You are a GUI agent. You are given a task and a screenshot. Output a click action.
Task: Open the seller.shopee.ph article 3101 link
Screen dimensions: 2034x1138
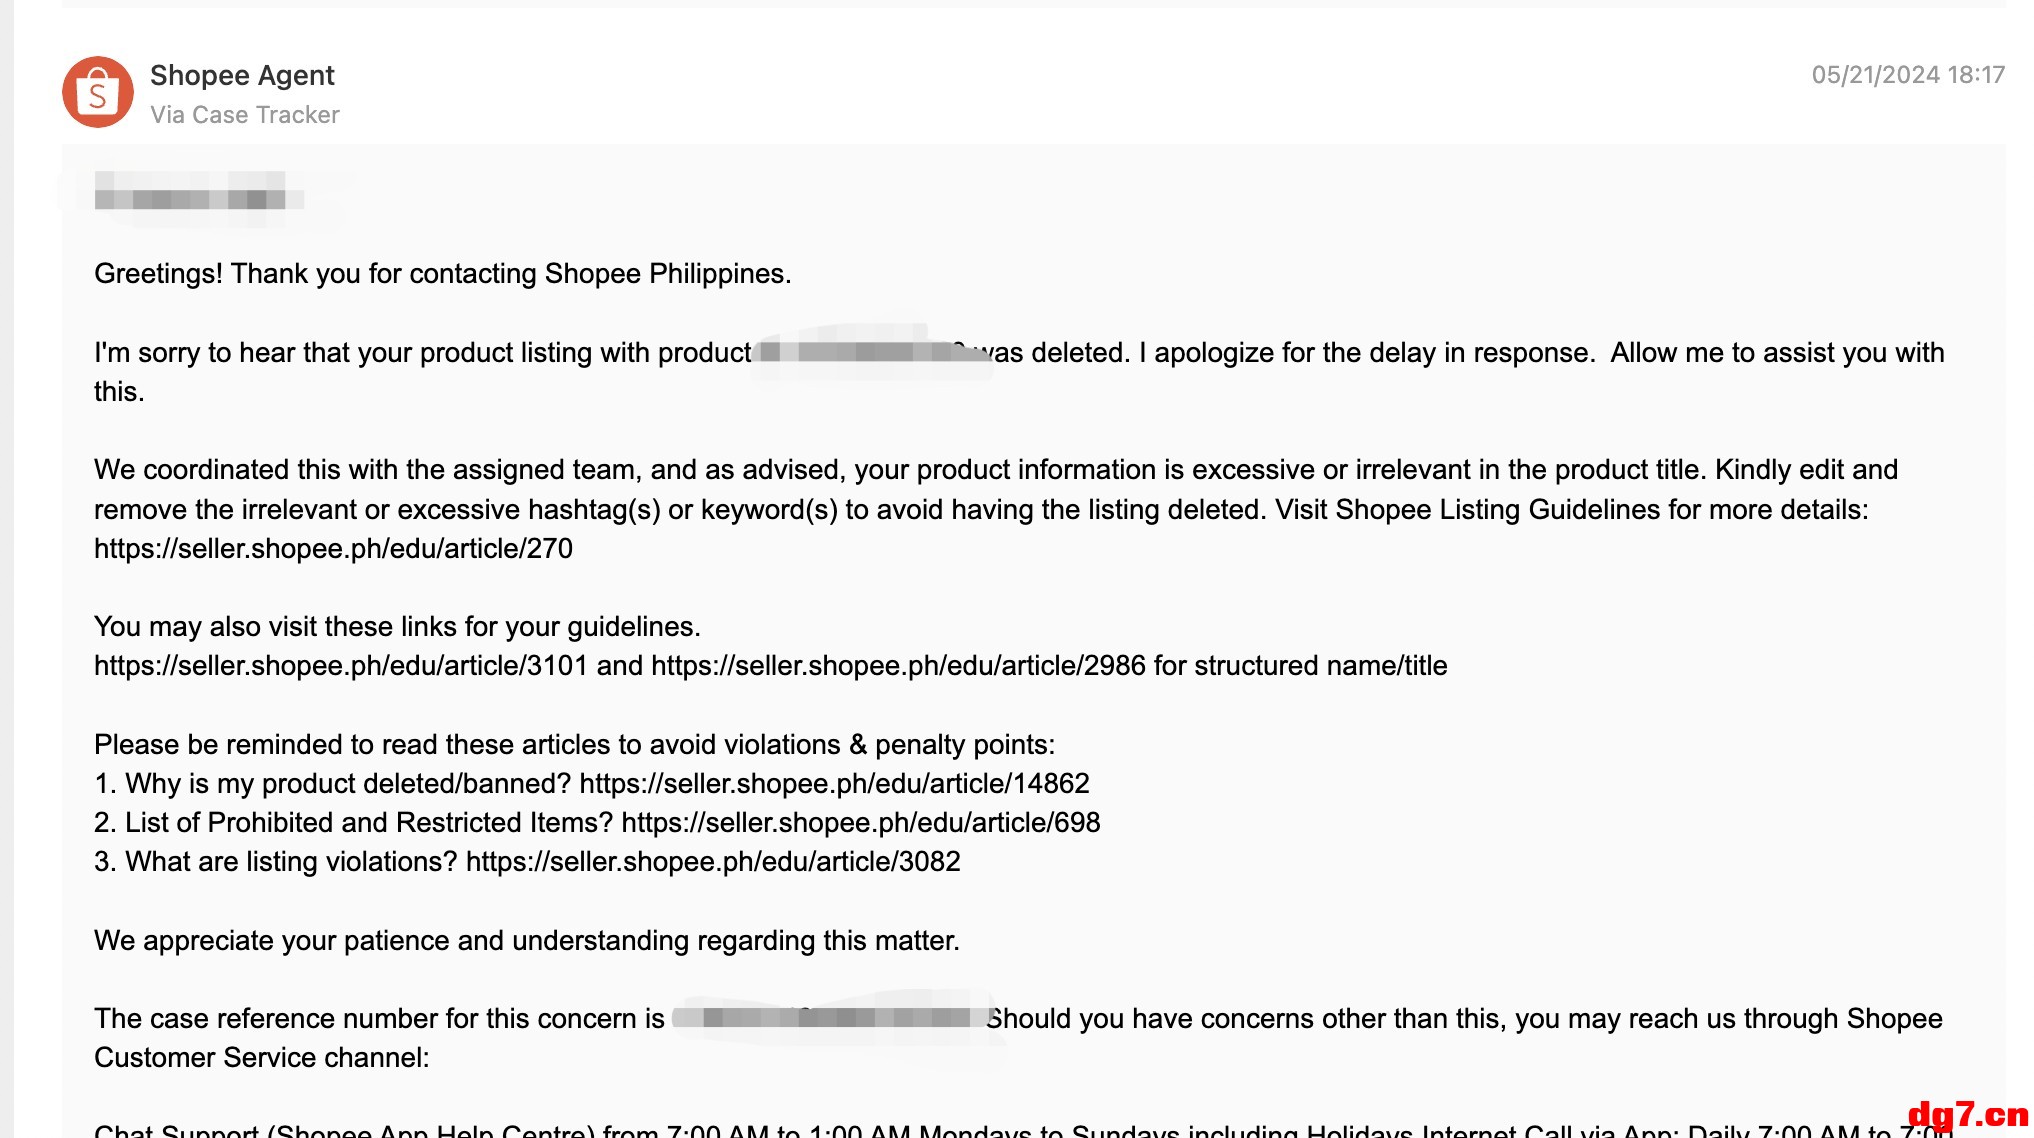(341, 666)
